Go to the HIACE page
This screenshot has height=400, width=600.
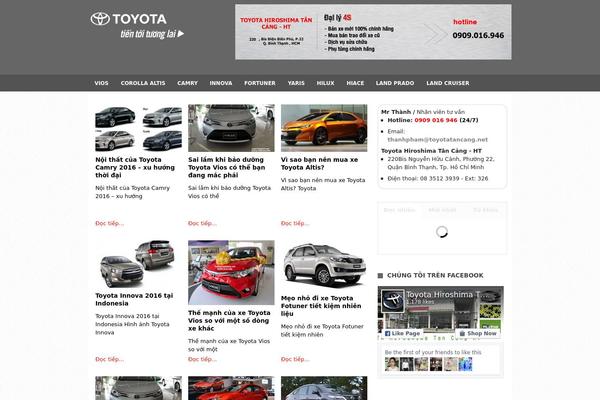(x=355, y=83)
